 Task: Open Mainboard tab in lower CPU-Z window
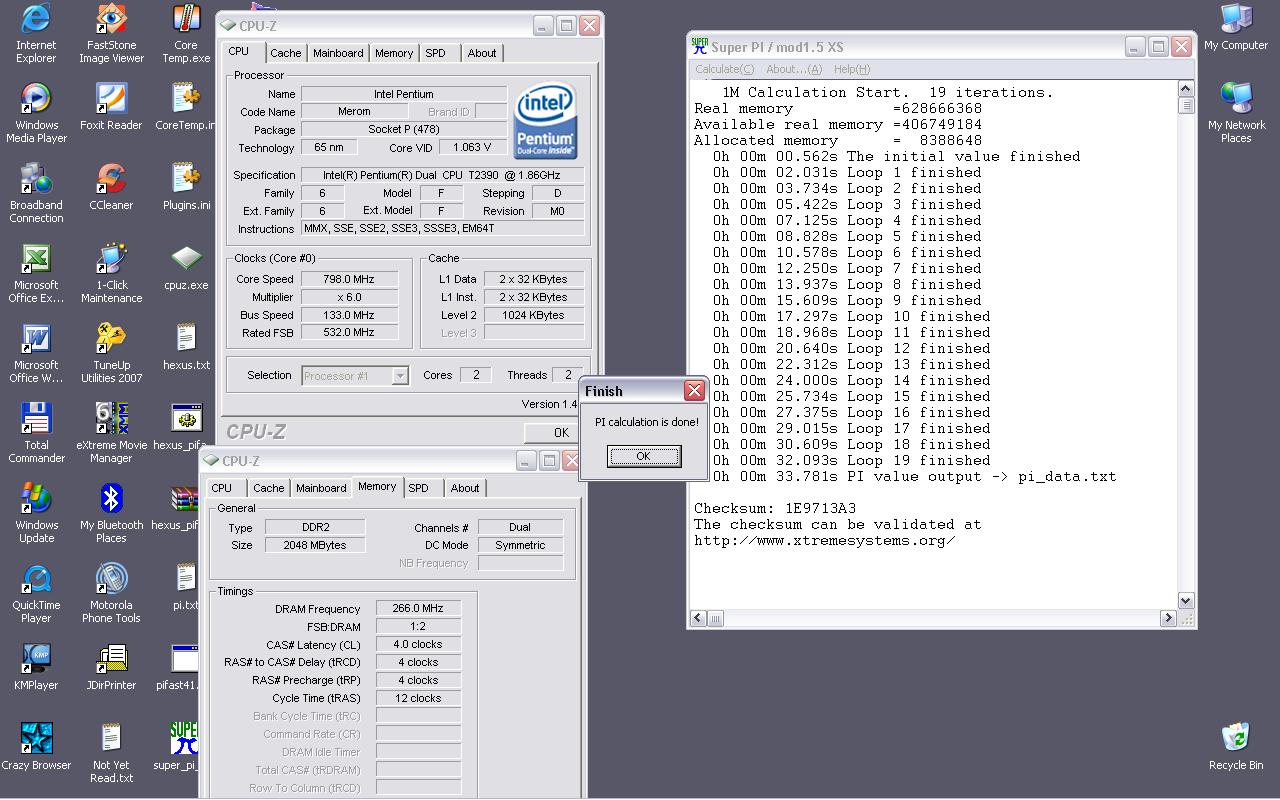pos(321,488)
